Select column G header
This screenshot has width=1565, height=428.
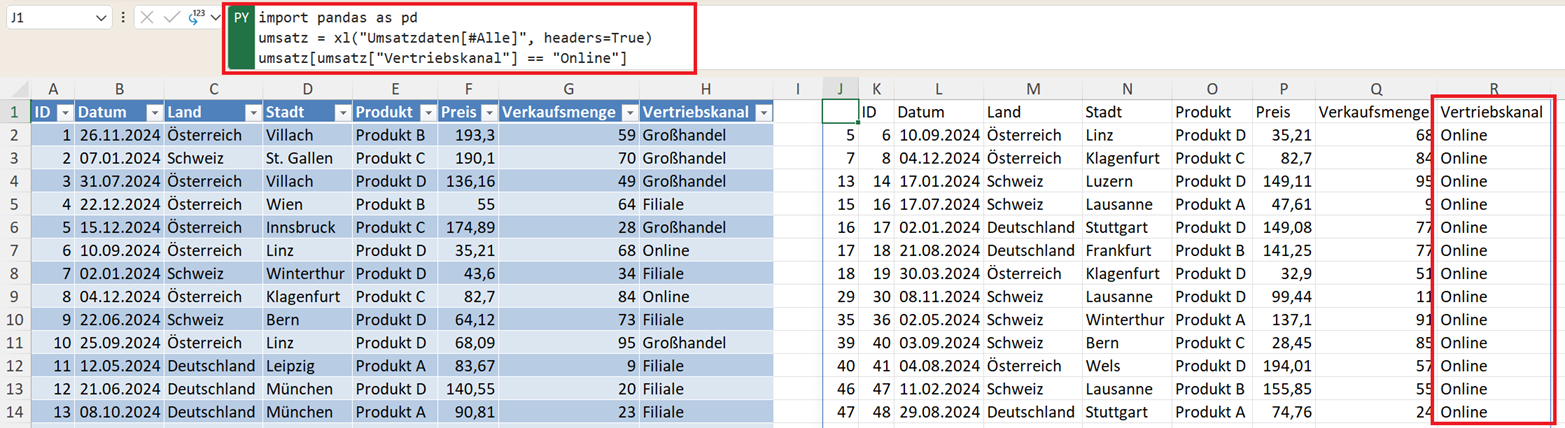click(568, 89)
